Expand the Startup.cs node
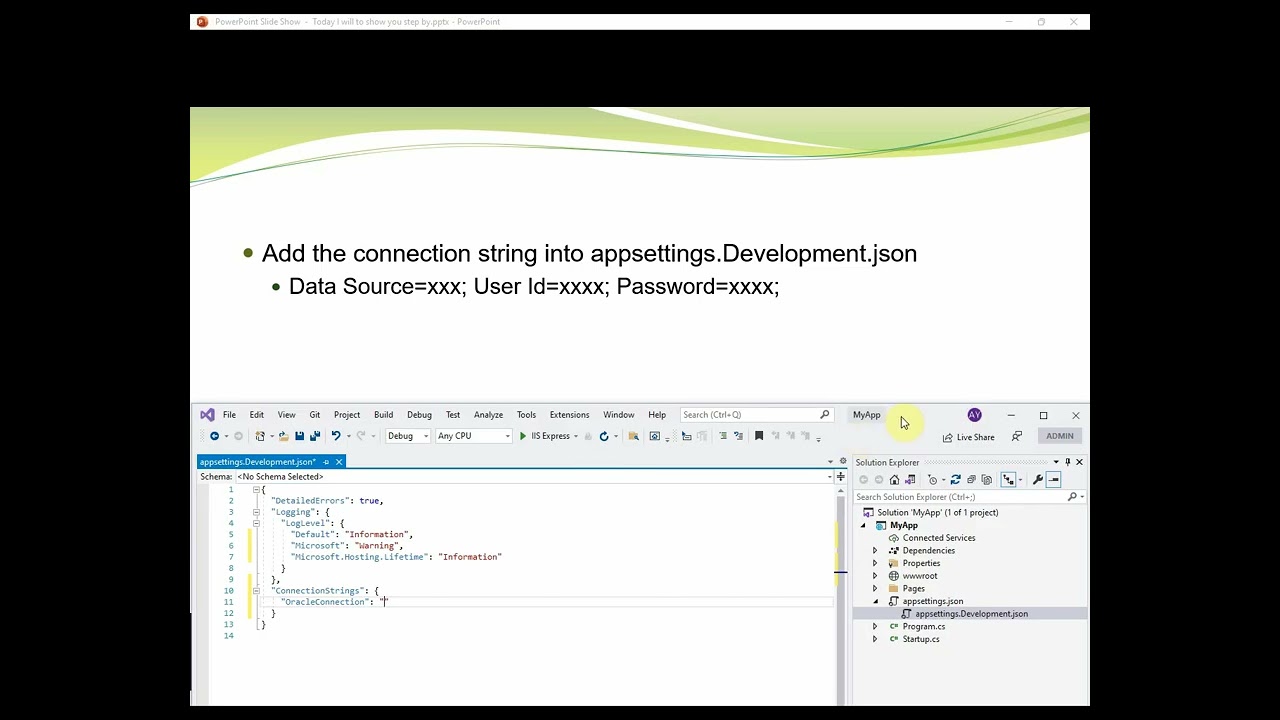The image size is (1280, 720). pyautogui.click(x=875, y=639)
